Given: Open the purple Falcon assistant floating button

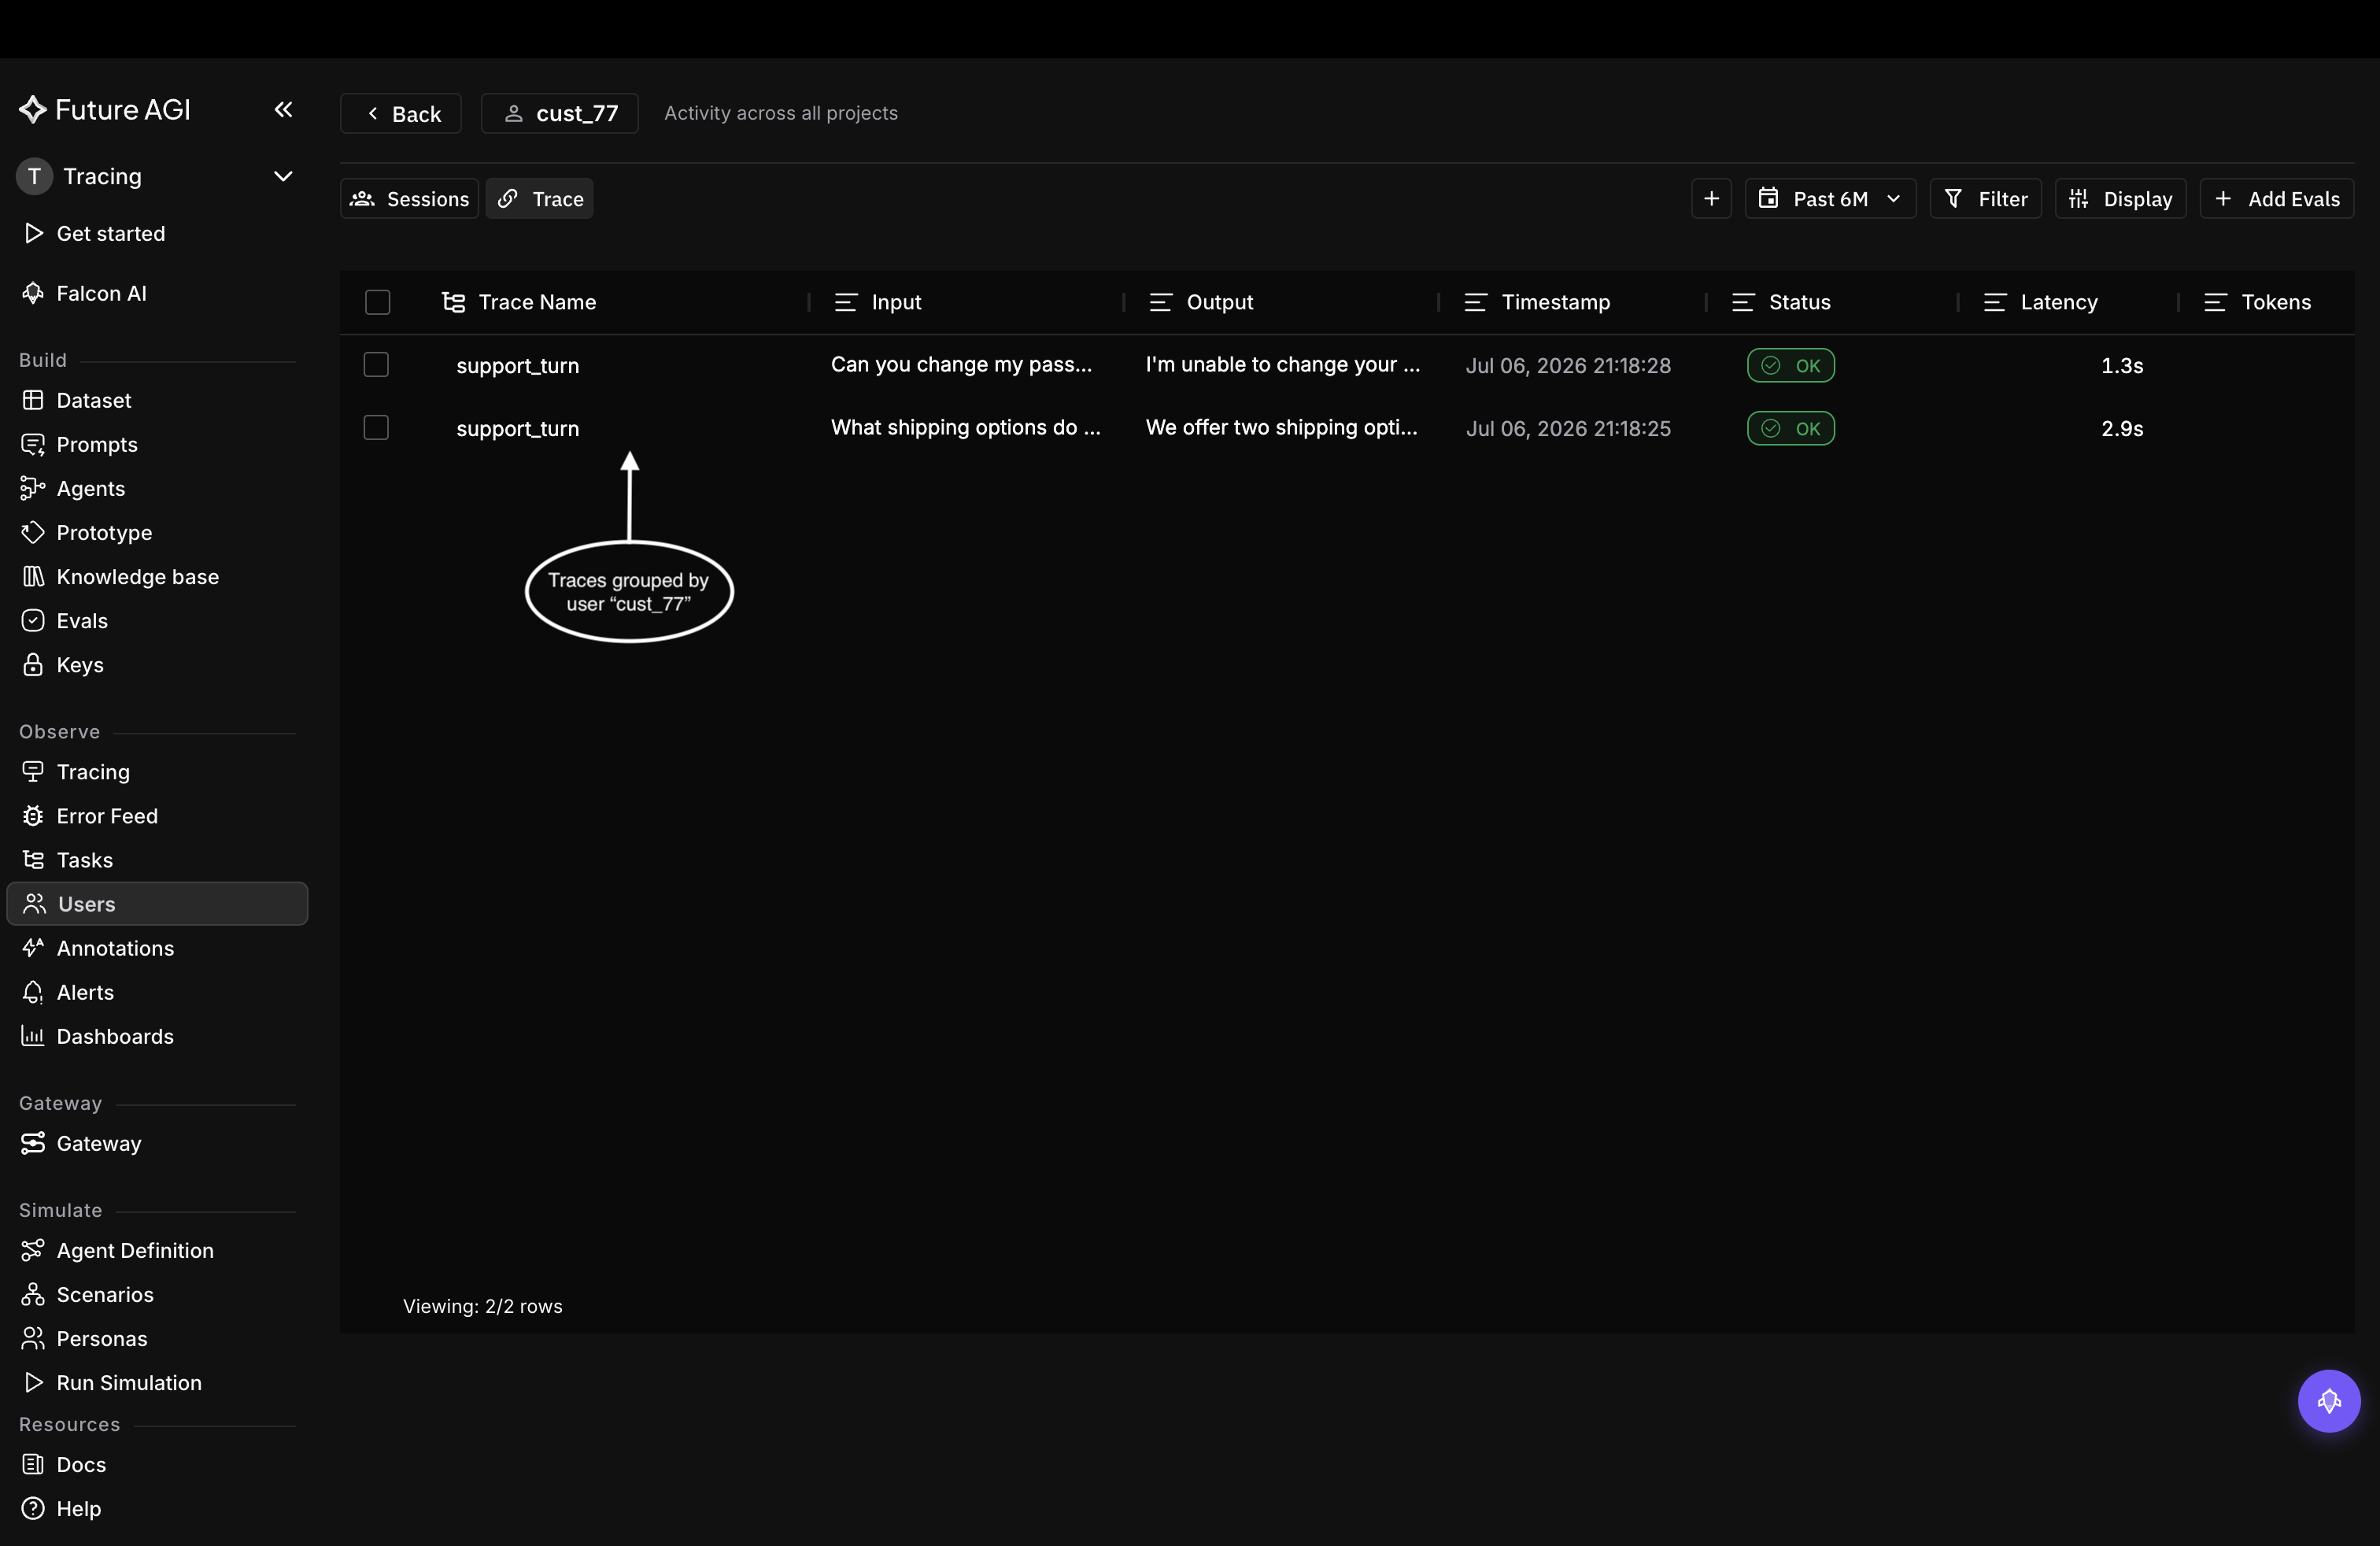Looking at the screenshot, I should pyautogui.click(x=2328, y=1400).
